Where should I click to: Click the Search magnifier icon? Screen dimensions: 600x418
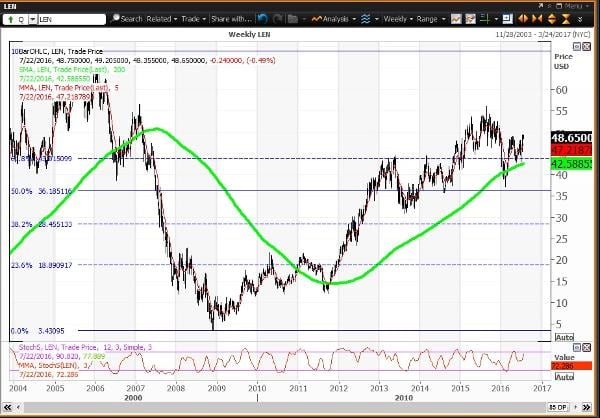(115, 18)
